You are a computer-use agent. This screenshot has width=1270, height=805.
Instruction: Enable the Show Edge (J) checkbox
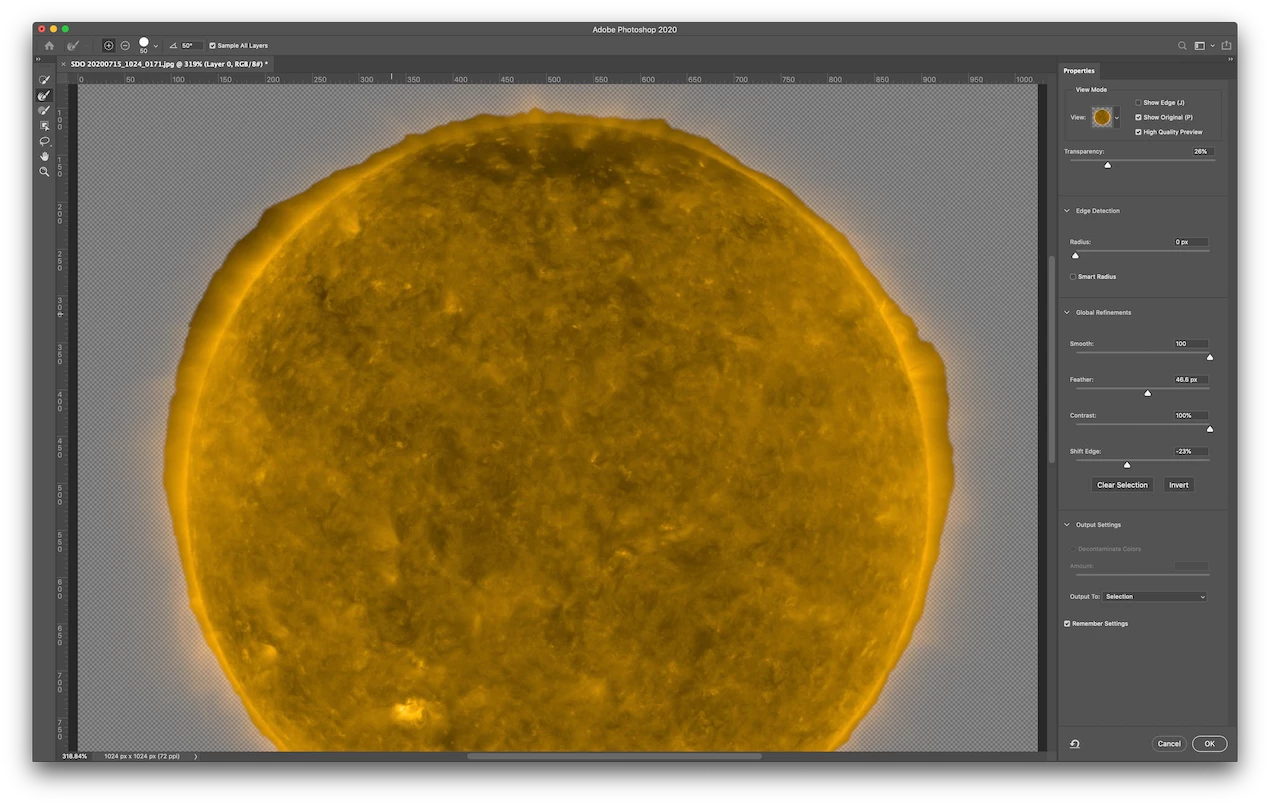(1139, 103)
